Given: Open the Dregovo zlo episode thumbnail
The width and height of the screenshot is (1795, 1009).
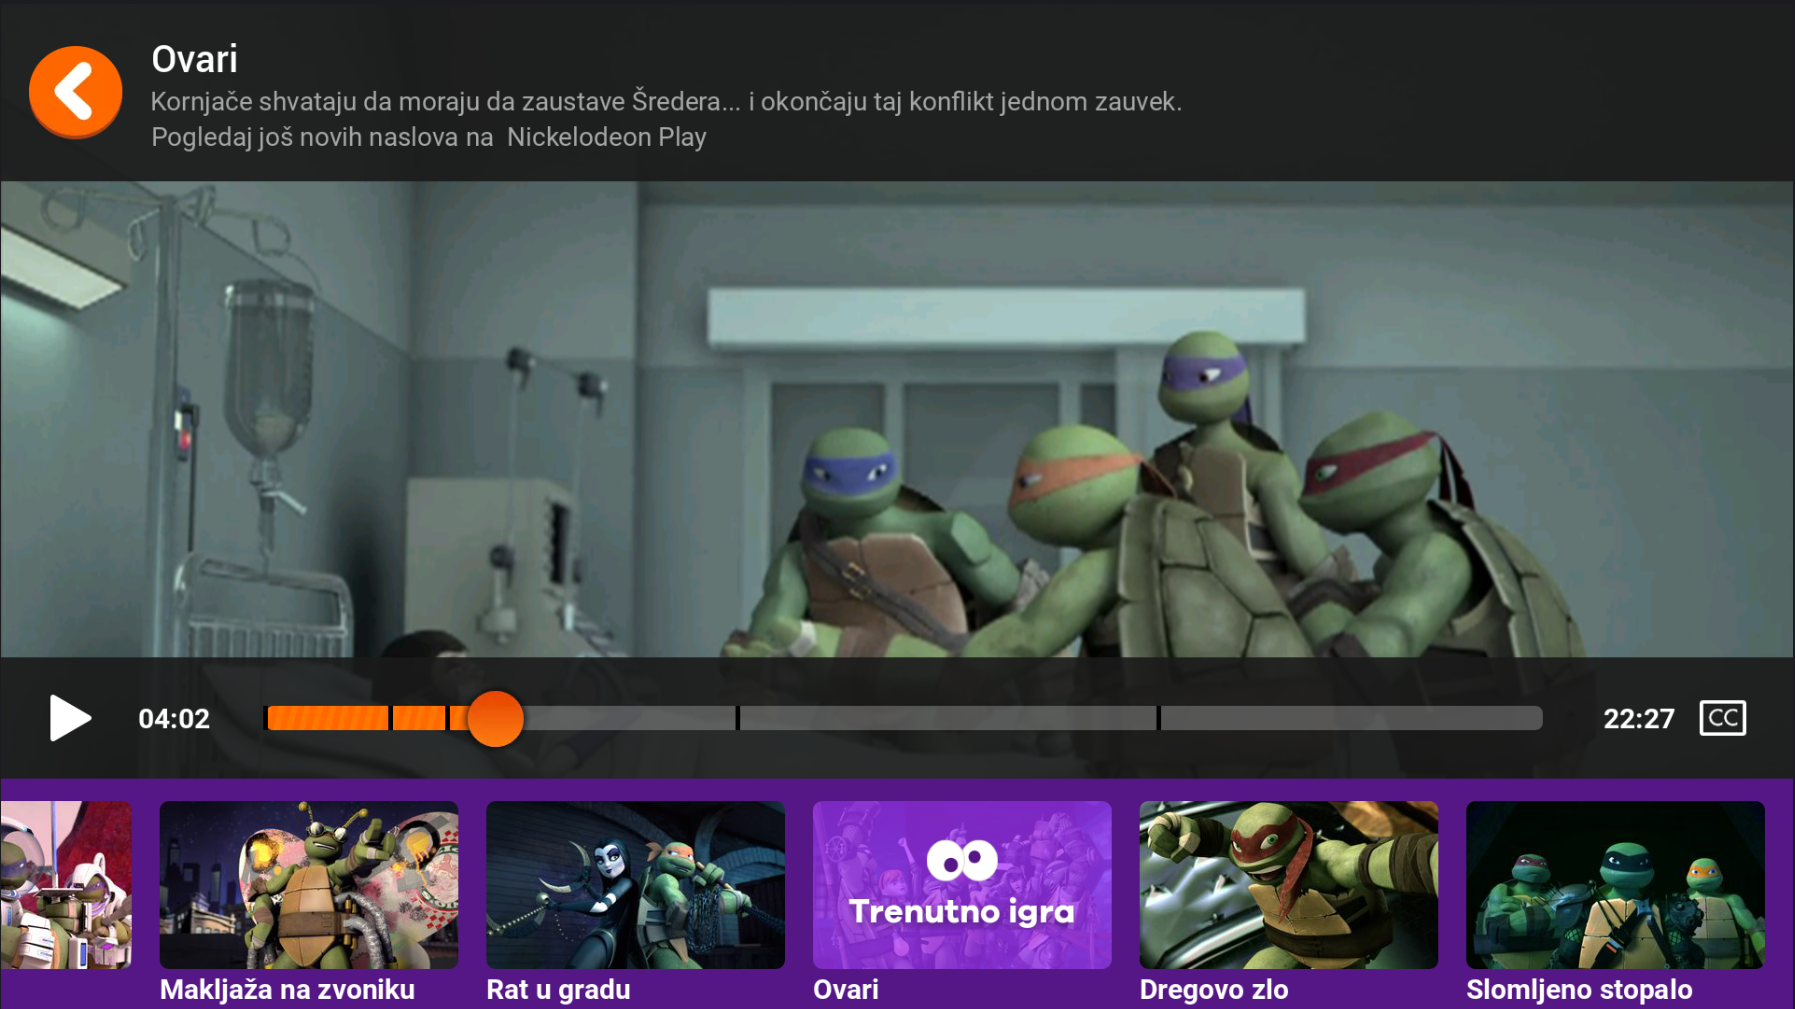Looking at the screenshot, I should coord(1288,884).
